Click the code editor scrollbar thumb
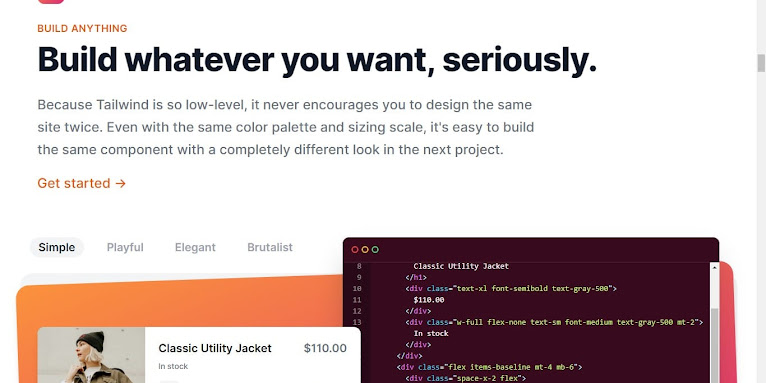 coord(714,345)
